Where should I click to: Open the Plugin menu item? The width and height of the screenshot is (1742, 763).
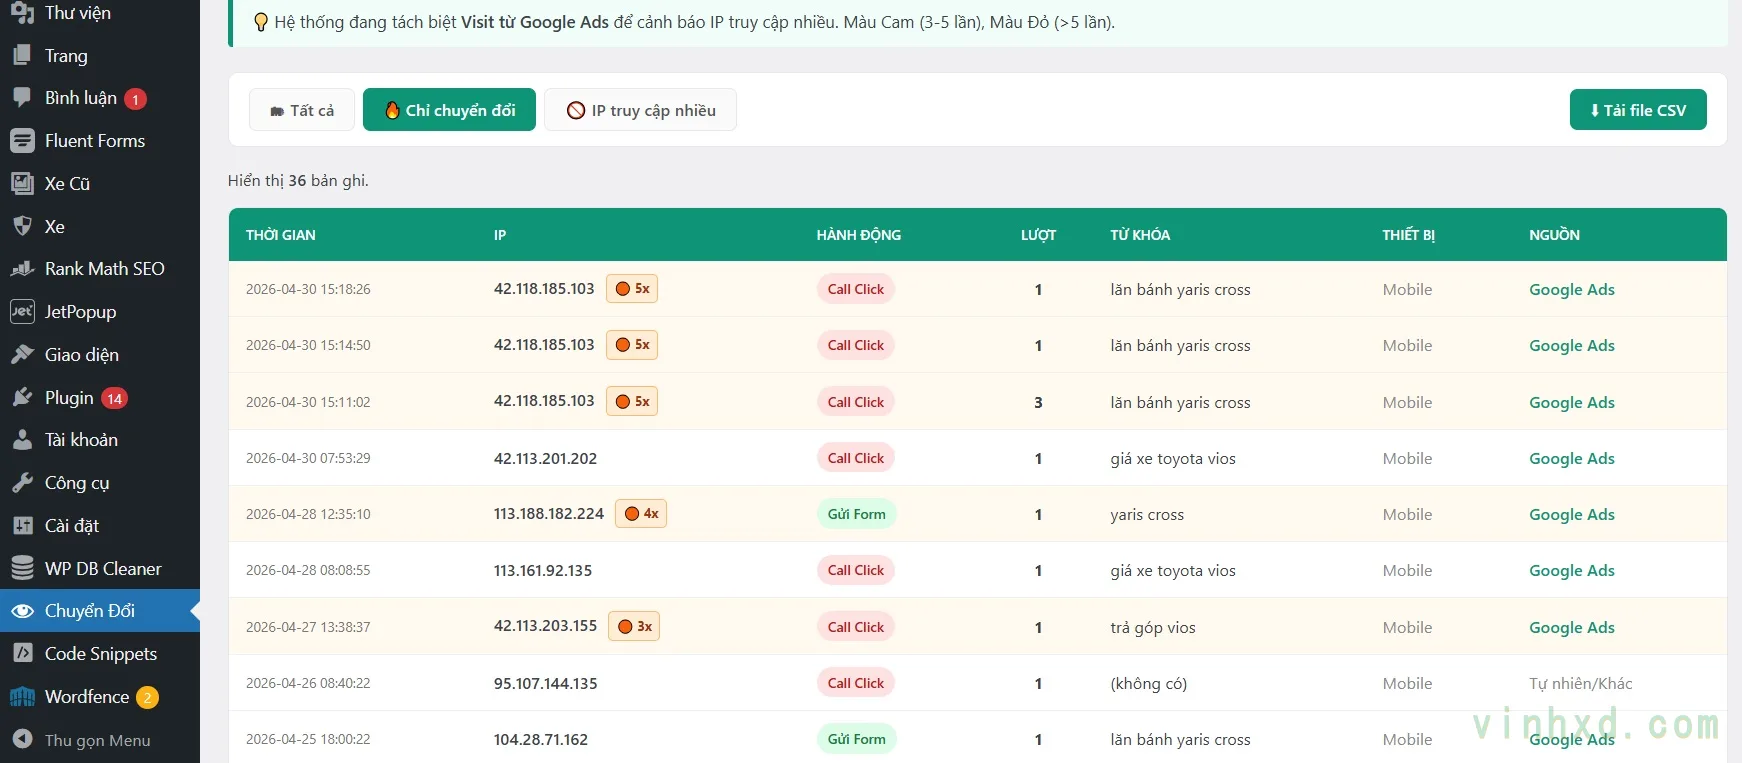coord(100,398)
